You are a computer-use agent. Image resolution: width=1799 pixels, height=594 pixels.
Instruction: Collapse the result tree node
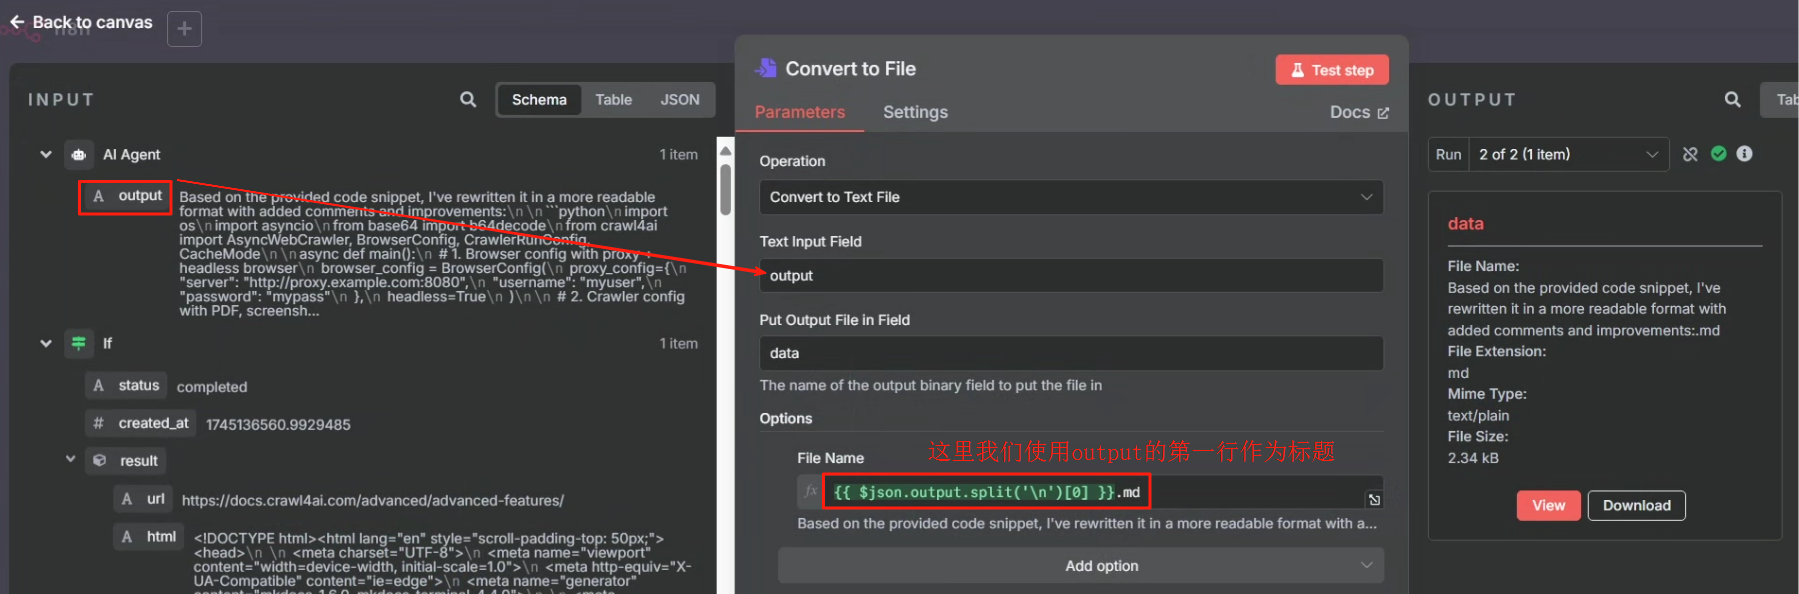pos(70,459)
